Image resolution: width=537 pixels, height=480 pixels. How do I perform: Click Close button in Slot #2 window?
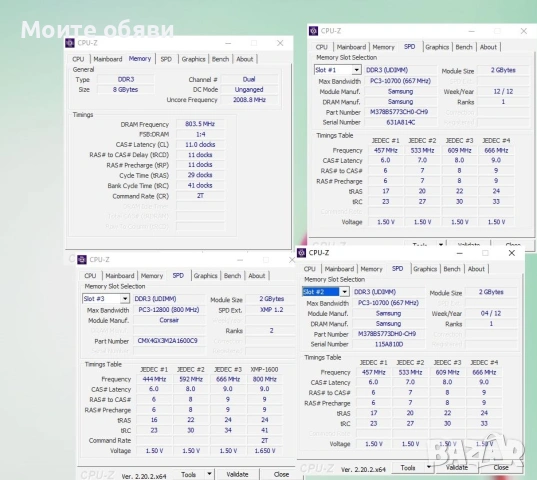(501, 468)
